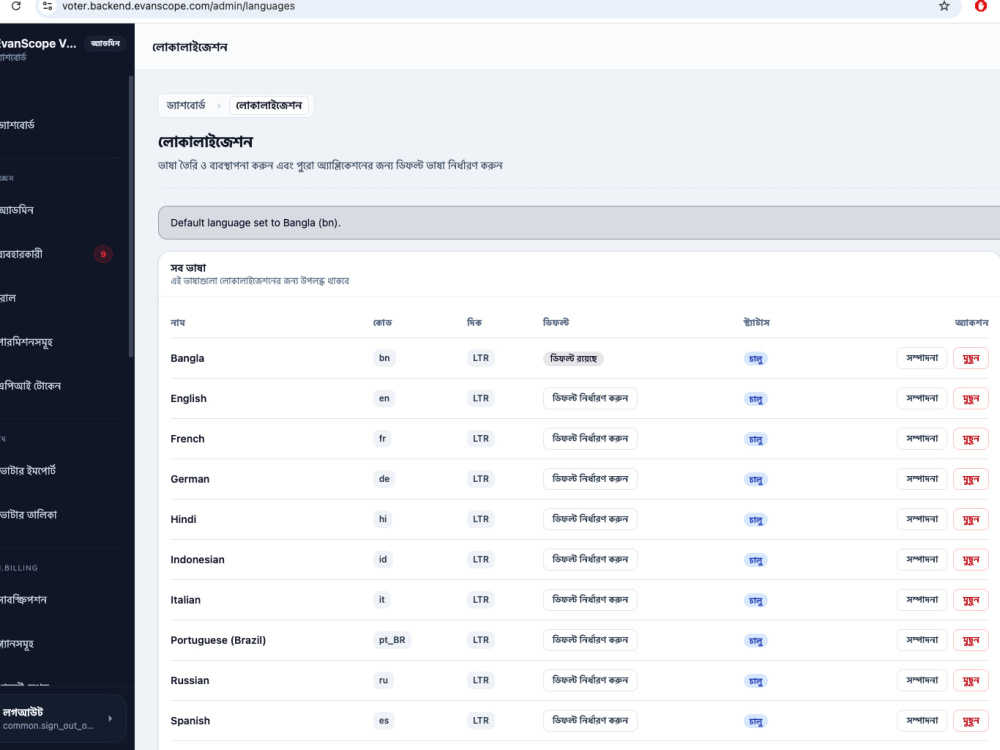Edit the Indonesian language row
The width and height of the screenshot is (1000, 750).
tap(922, 559)
